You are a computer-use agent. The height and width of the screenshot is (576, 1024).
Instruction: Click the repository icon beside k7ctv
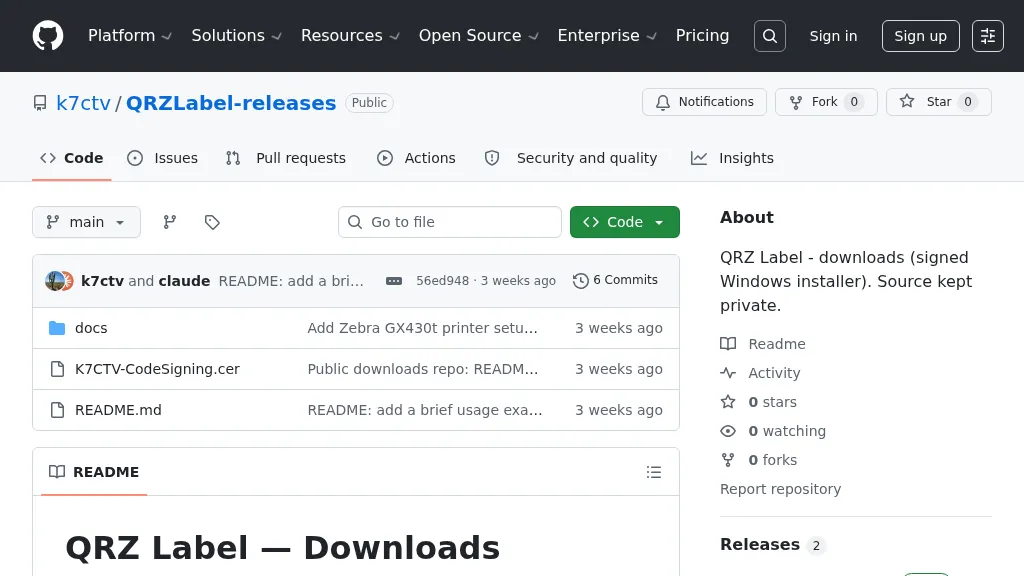(x=40, y=103)
